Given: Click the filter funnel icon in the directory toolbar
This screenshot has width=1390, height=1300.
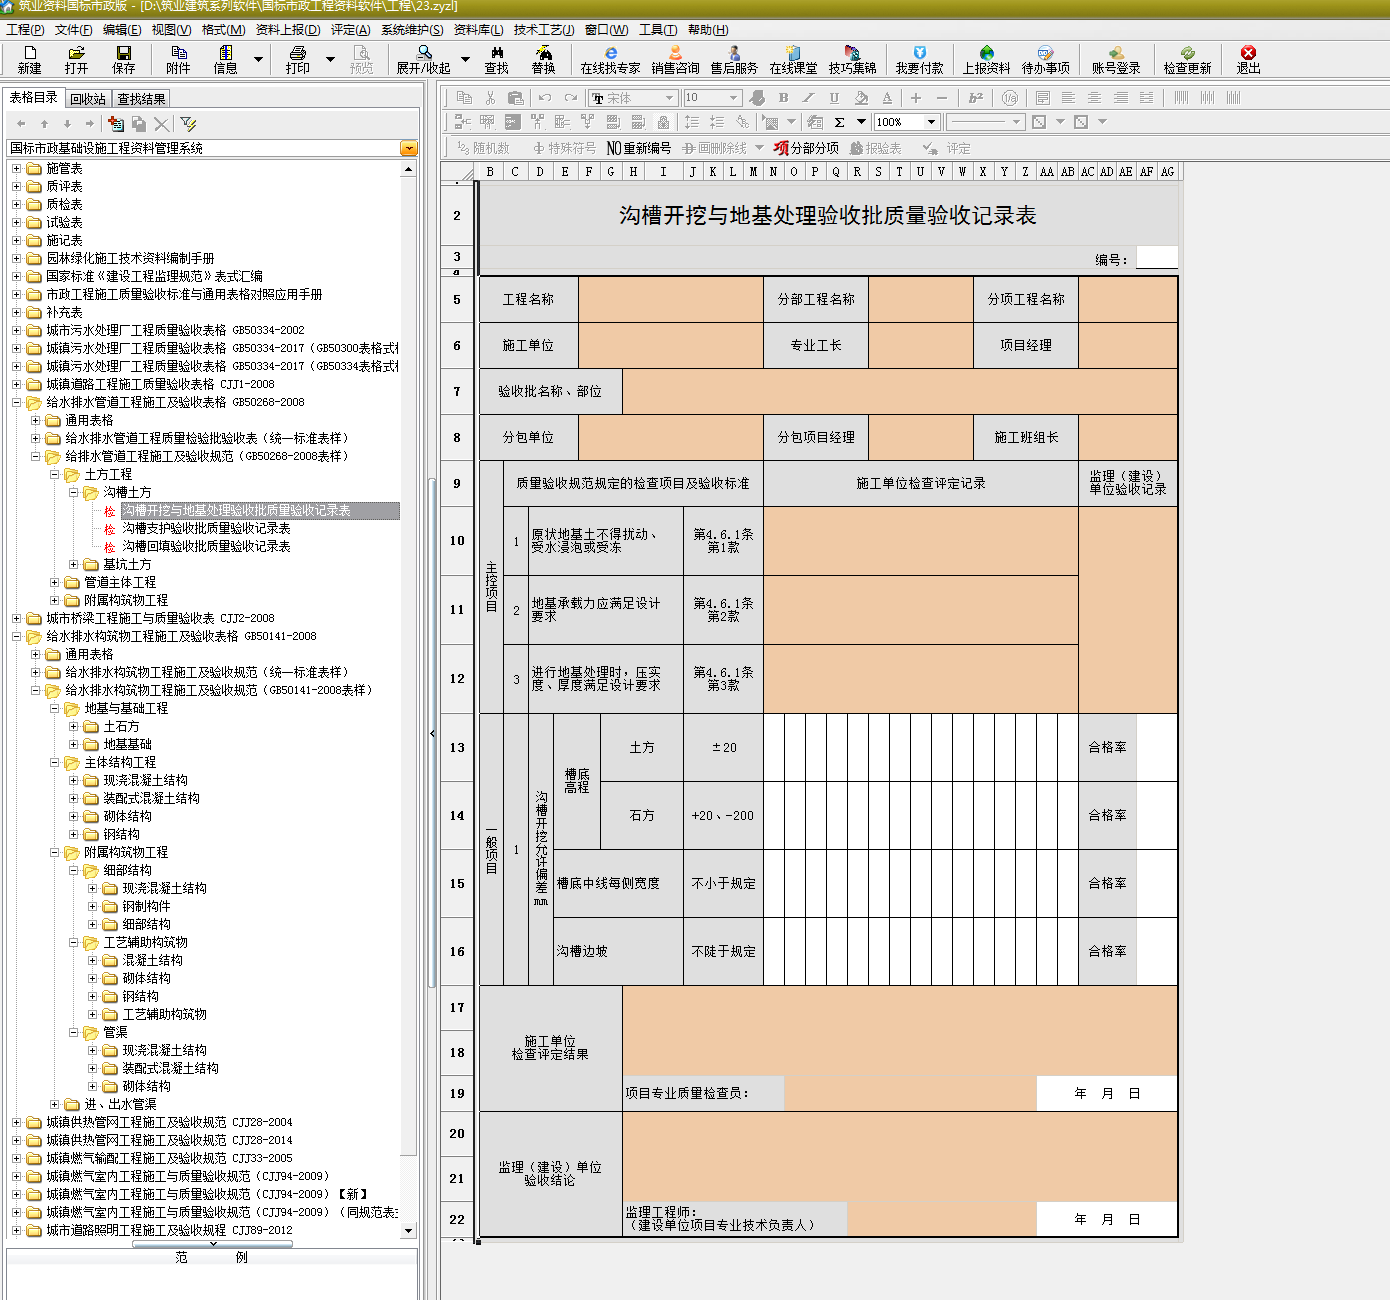Looking at the screenshot, I should [188, 124].
